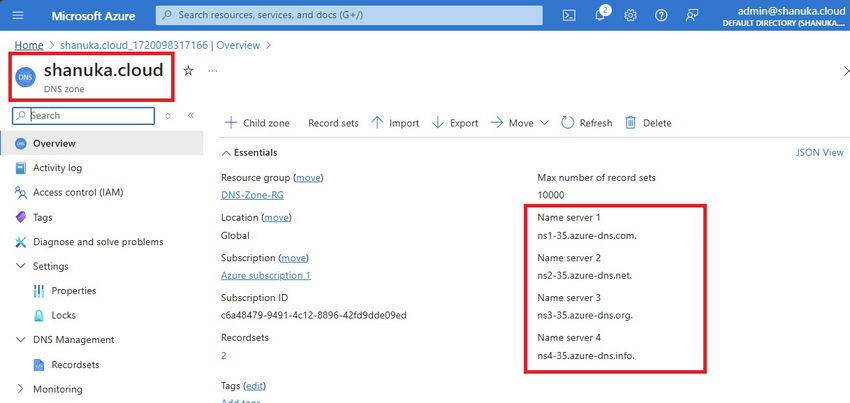Click the Delete trash can icon

point(630,123)
